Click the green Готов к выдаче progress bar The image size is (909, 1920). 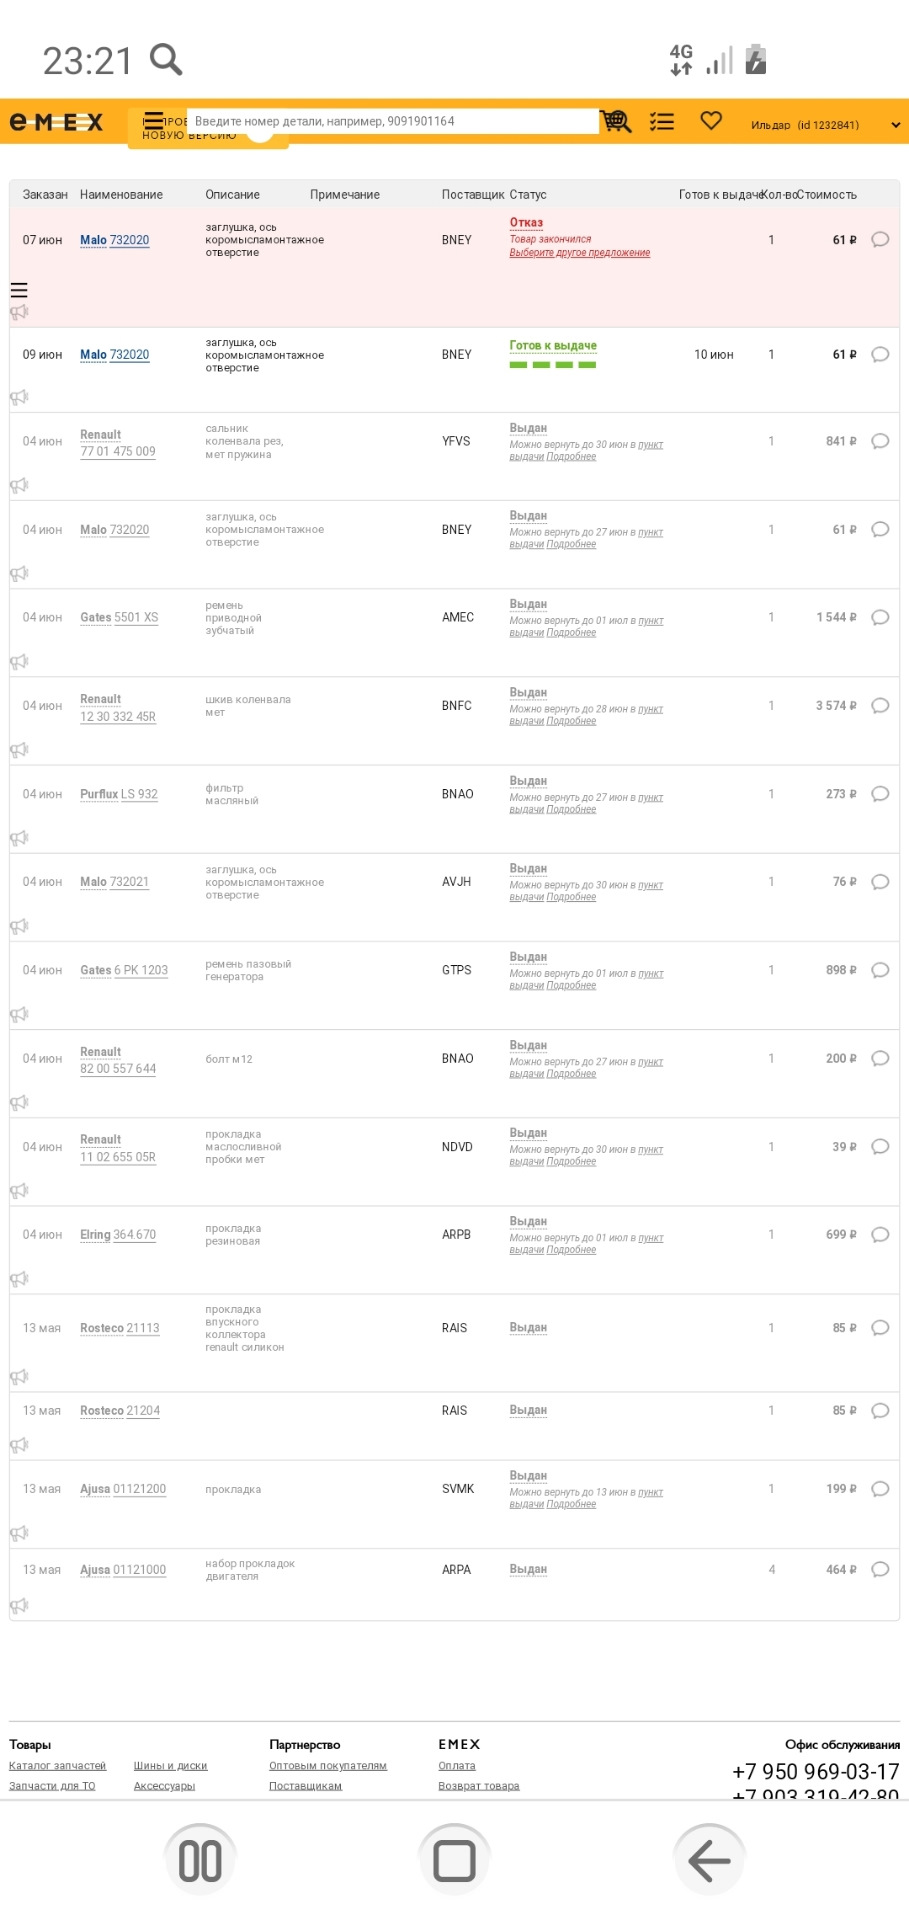click(x=552, y=365)
